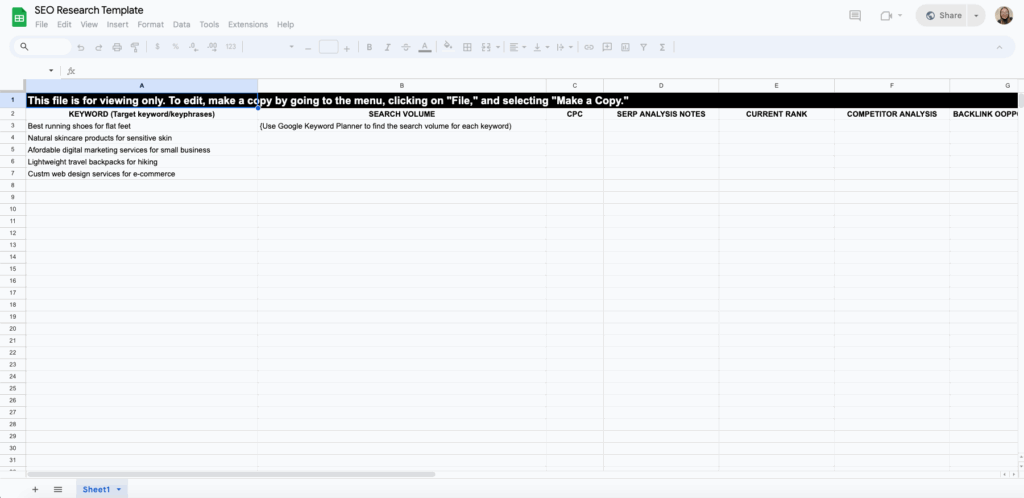1024x498 pixels.
Task: Increase font size with plus button
Action: (347, 48)
